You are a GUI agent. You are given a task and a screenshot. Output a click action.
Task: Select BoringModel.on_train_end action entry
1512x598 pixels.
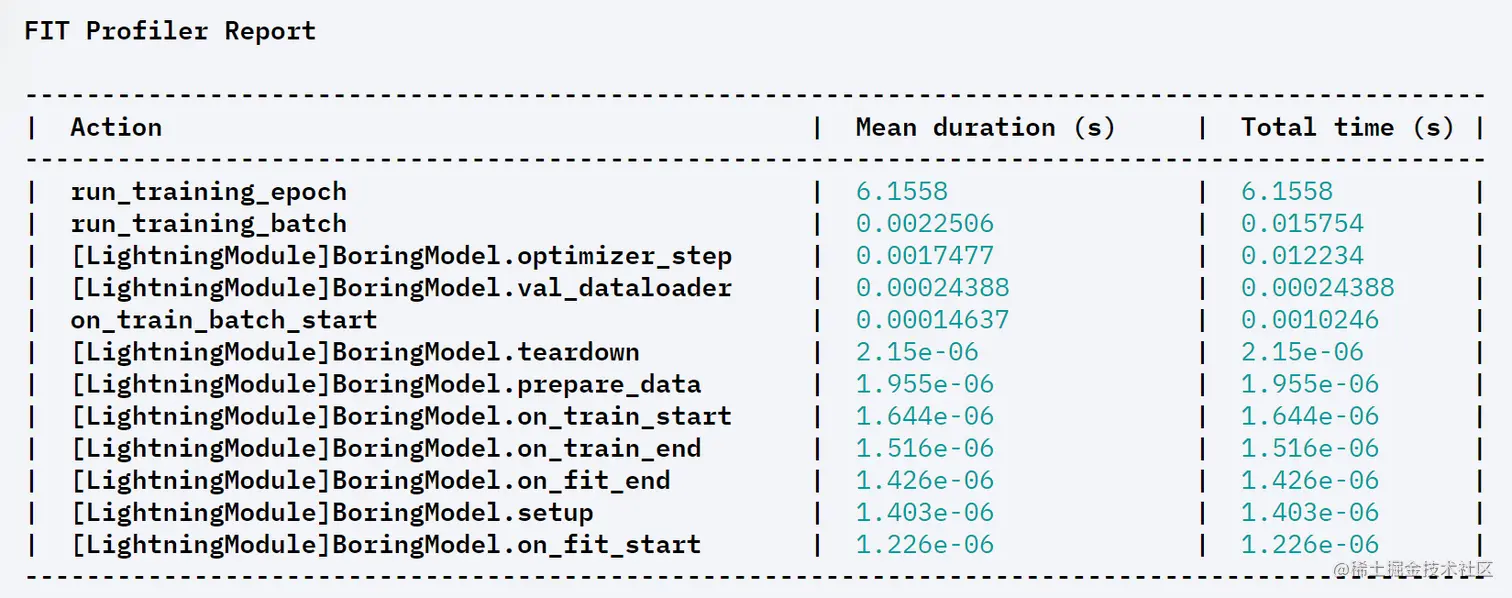pos(386,448)
